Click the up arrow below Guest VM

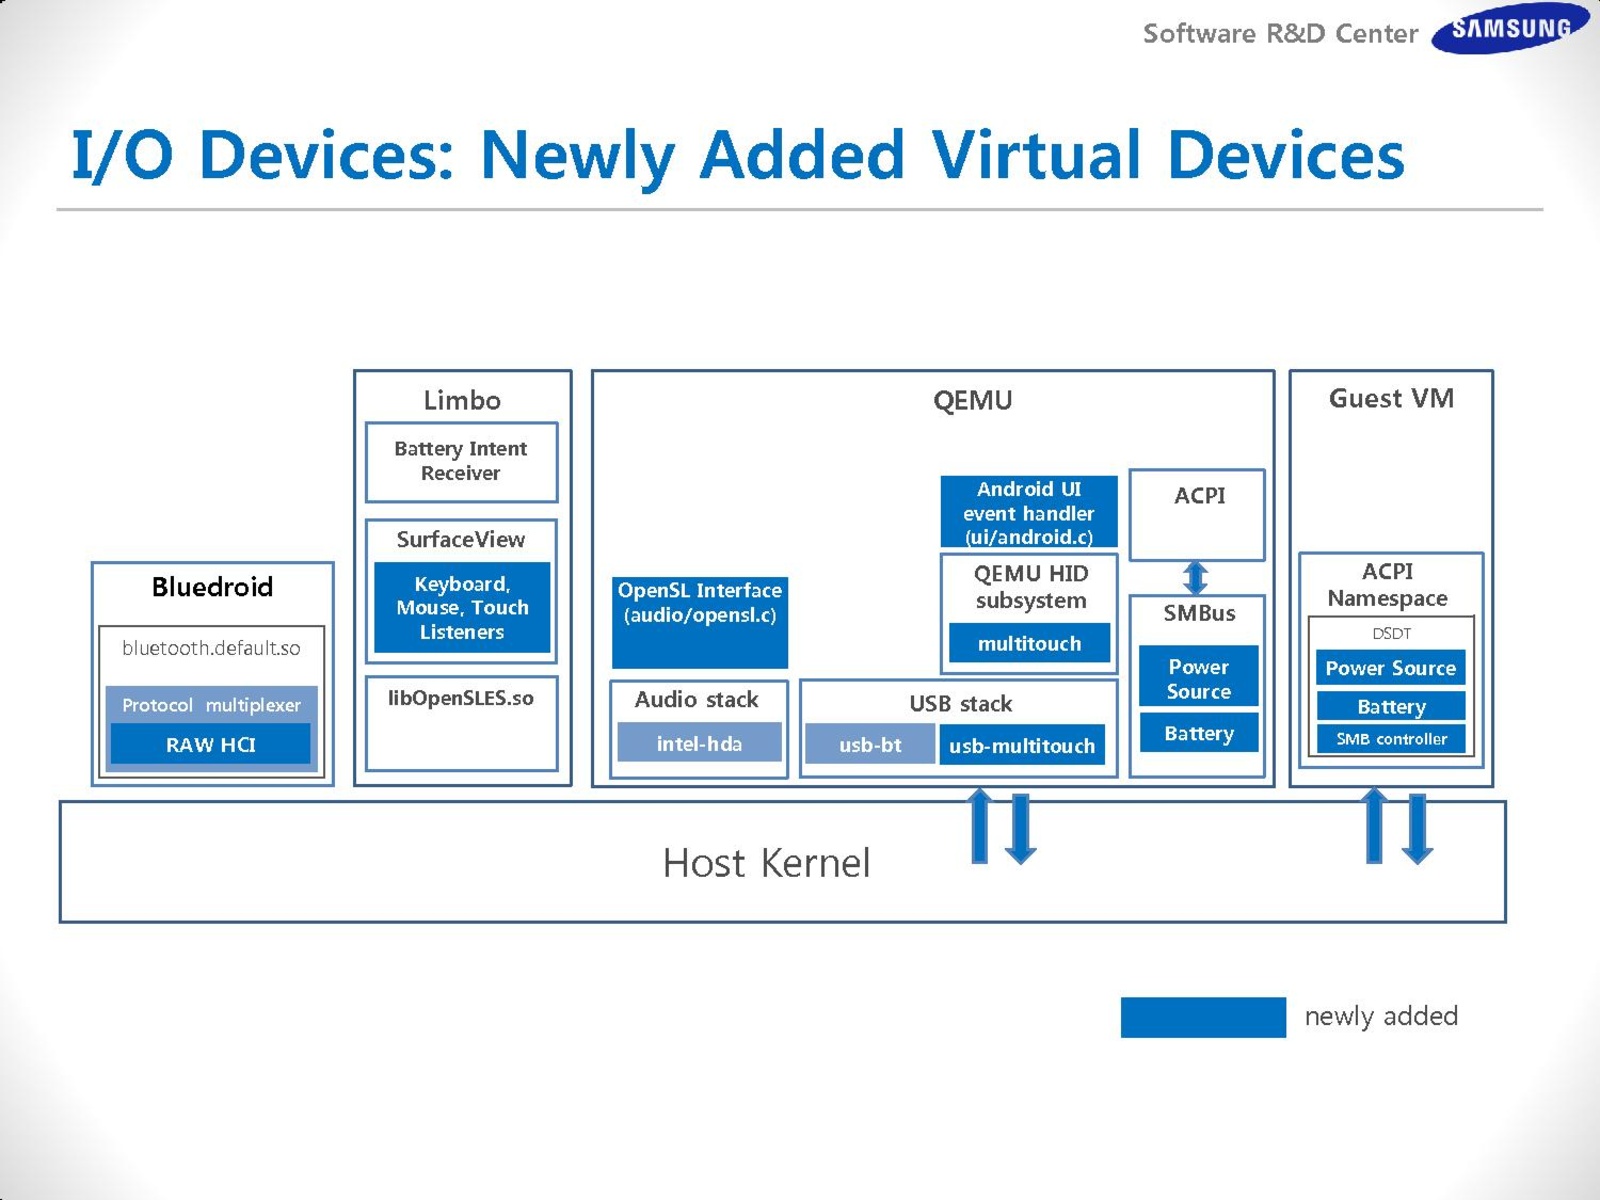tap(1375, 825)
